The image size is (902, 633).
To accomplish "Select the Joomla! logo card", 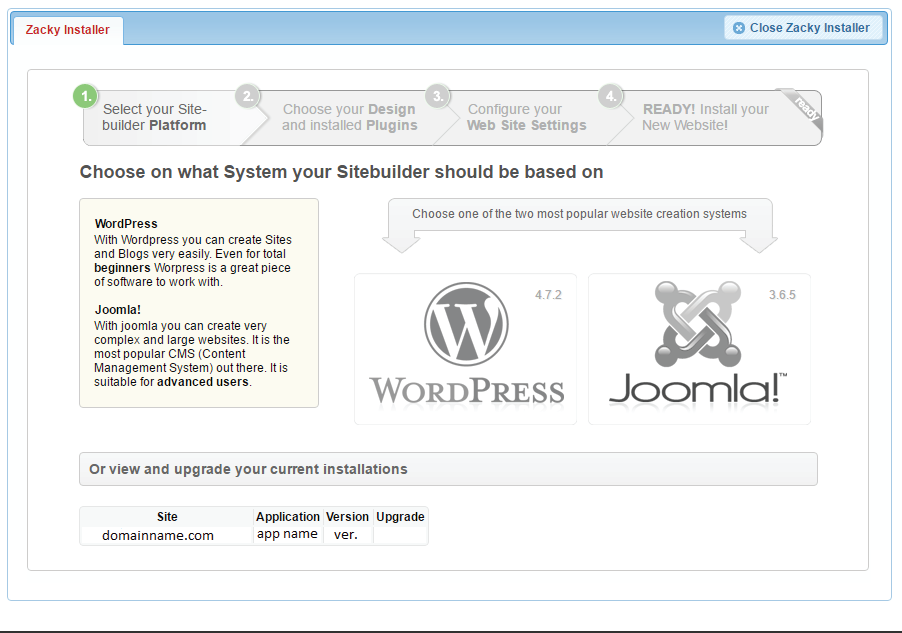I will pyautogui.click(x=699, y=349).
